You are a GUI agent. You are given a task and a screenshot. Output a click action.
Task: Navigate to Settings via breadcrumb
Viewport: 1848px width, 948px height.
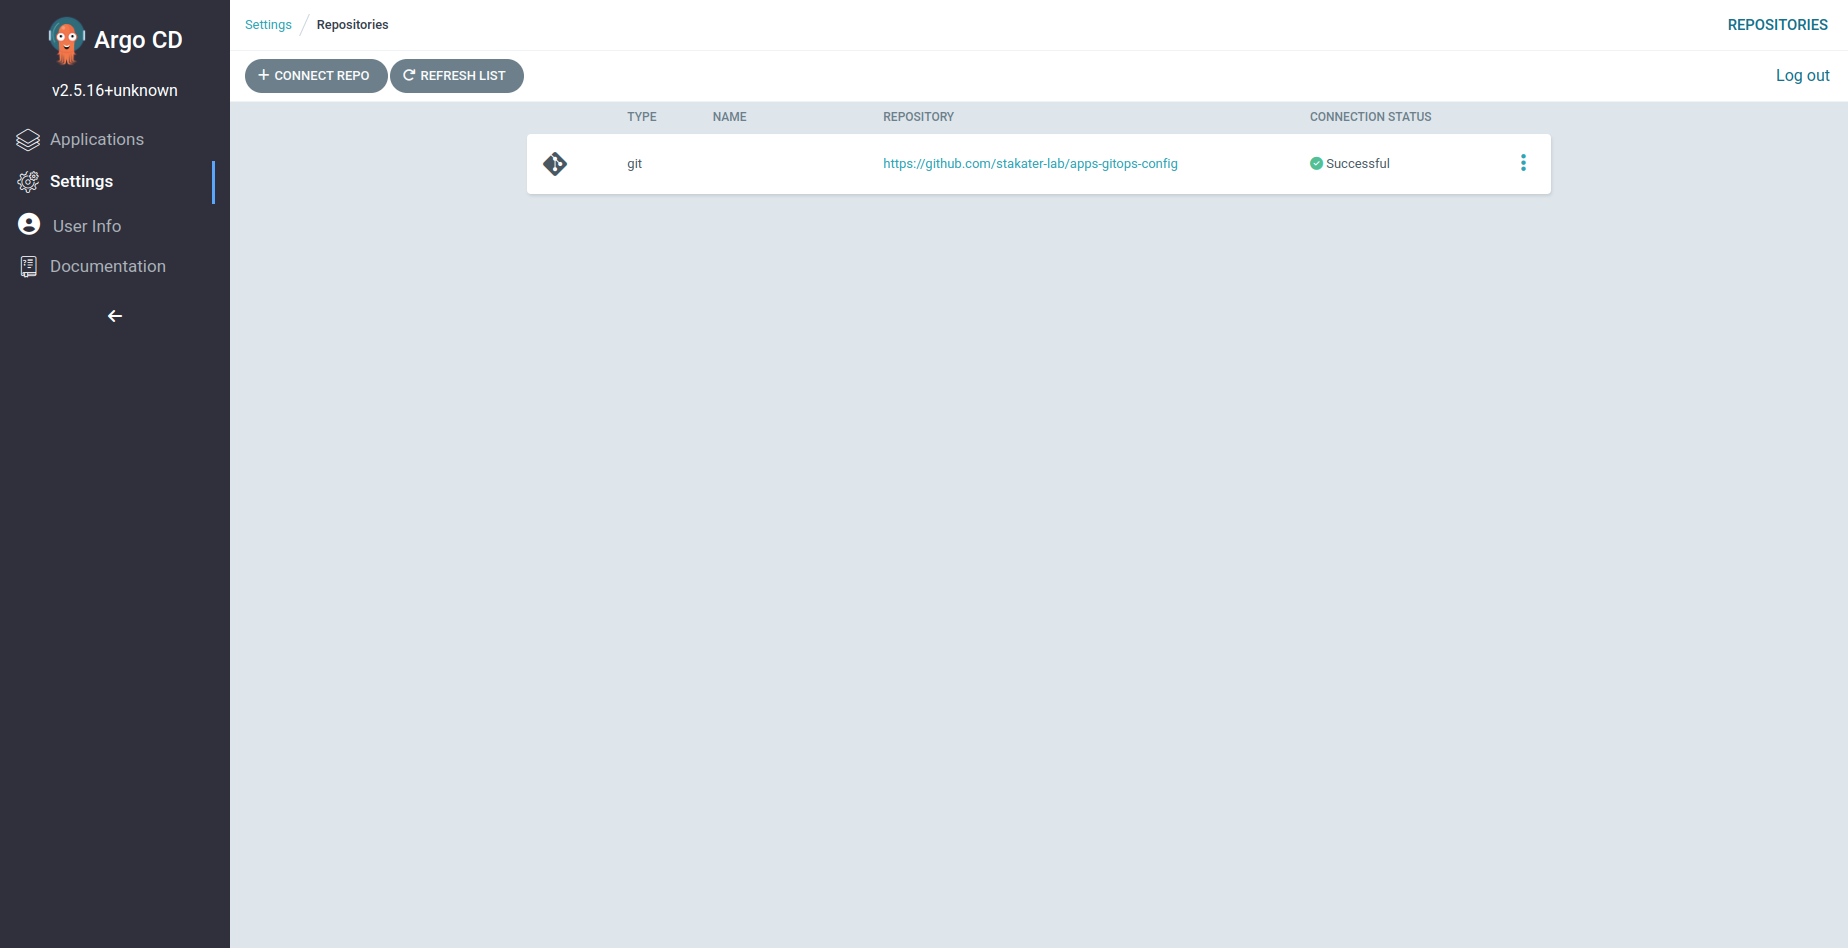268,24
